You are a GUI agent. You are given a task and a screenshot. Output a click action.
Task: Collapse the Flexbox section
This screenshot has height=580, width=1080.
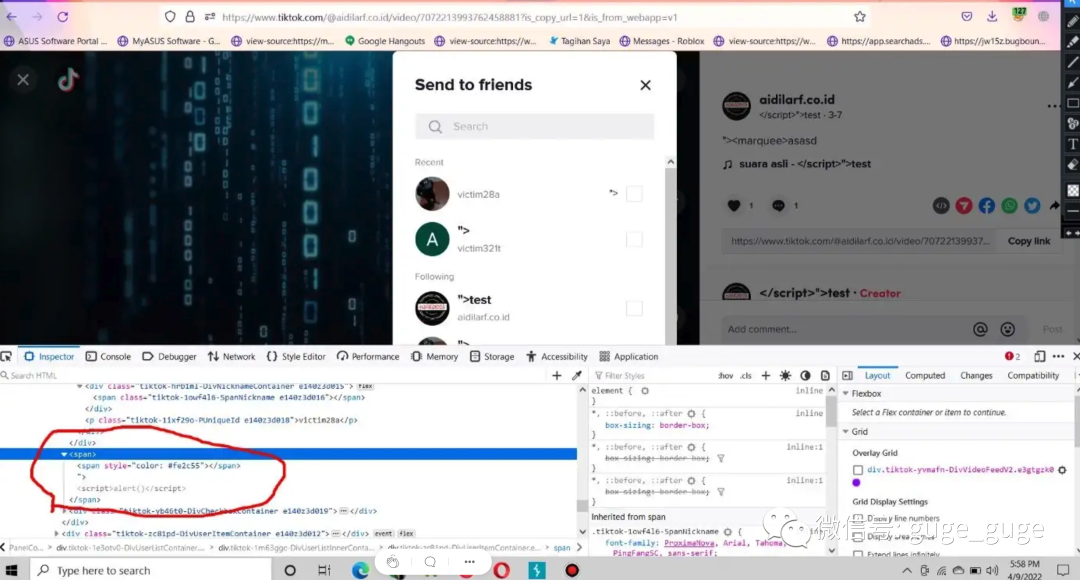tap(846, 393)
